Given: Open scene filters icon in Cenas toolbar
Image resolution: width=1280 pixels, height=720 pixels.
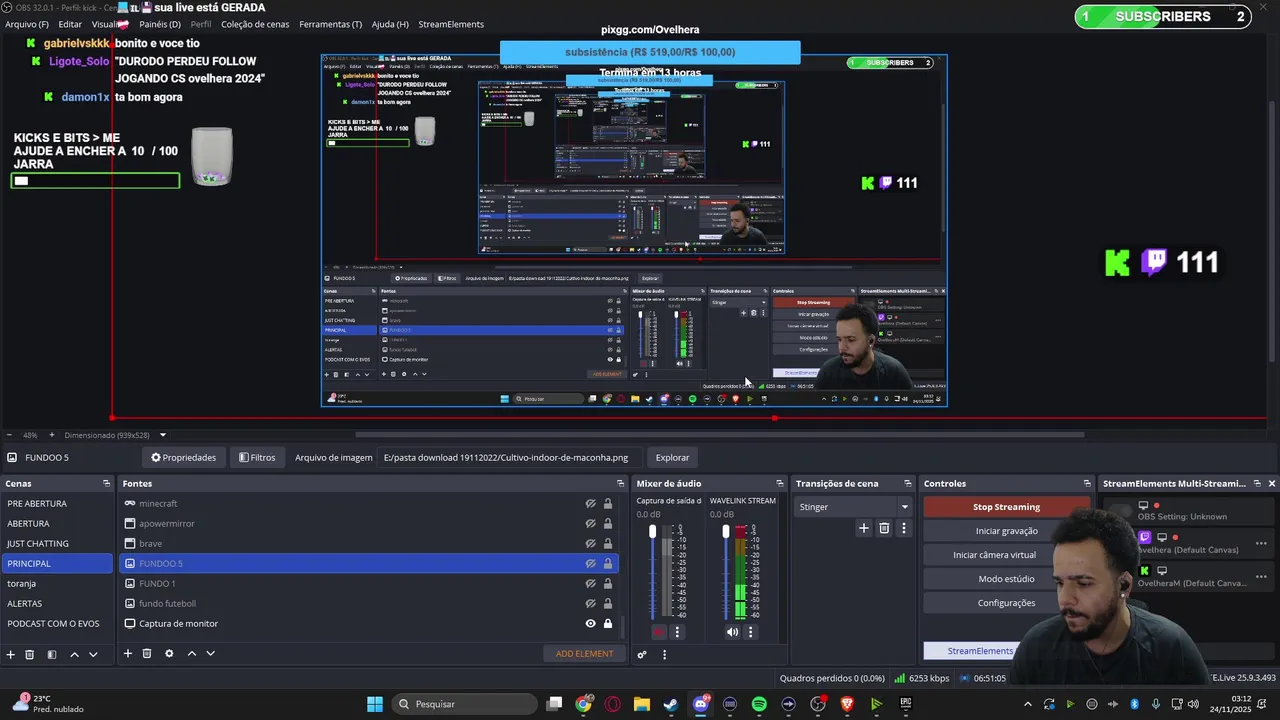Looking at the screenshot, I should pos(52,654).
